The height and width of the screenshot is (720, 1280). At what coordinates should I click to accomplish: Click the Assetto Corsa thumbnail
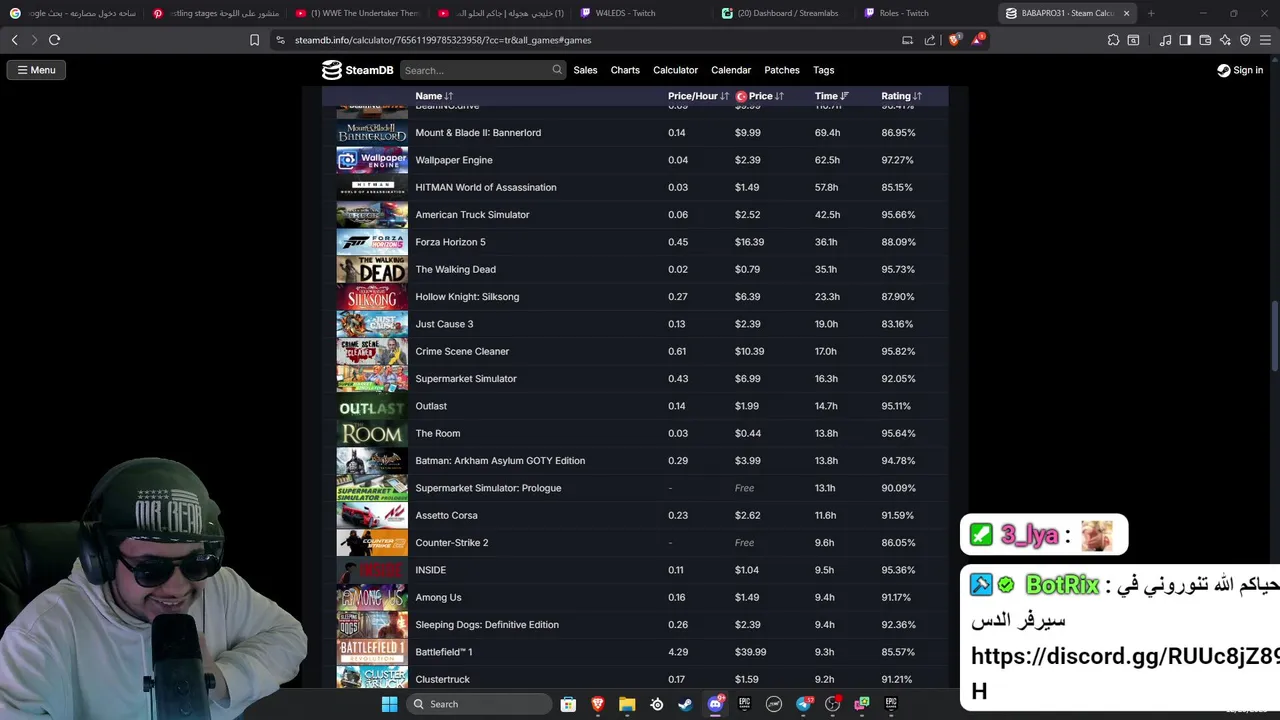372,515
